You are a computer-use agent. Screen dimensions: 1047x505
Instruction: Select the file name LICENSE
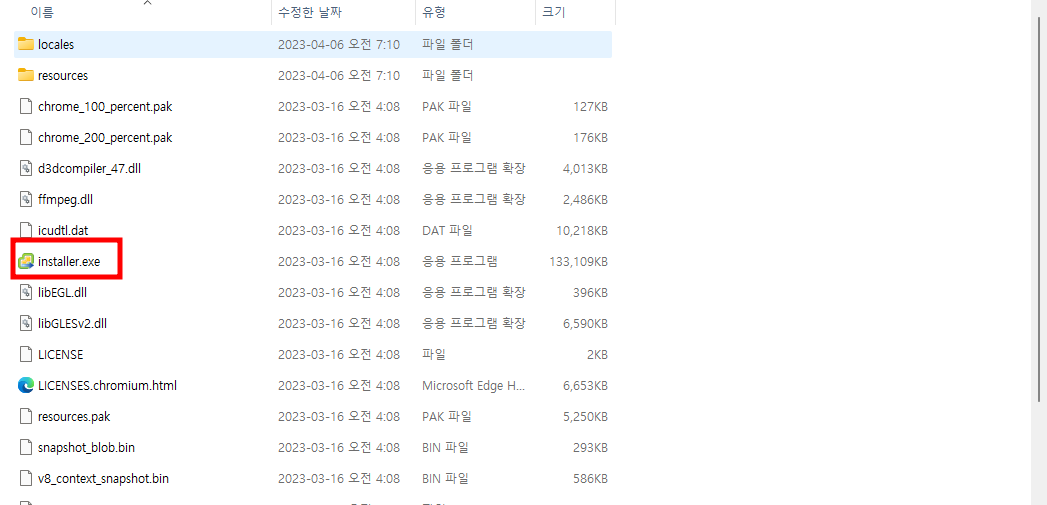[x=61, y=355]
